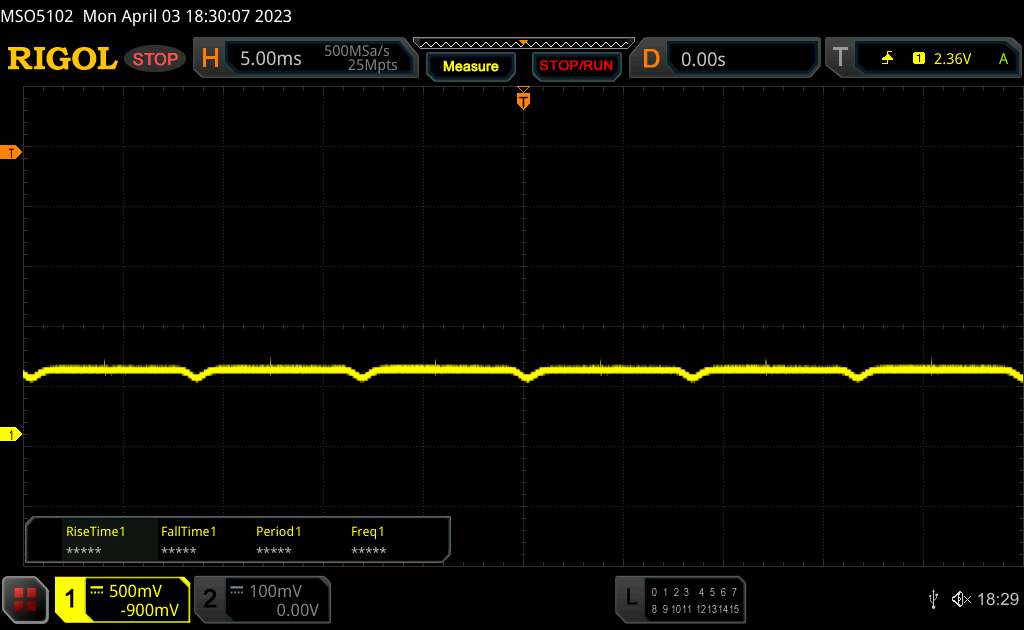Click the 18:29 clock display
This screenshot has width=1024, height=630.
tap(998, 599)
